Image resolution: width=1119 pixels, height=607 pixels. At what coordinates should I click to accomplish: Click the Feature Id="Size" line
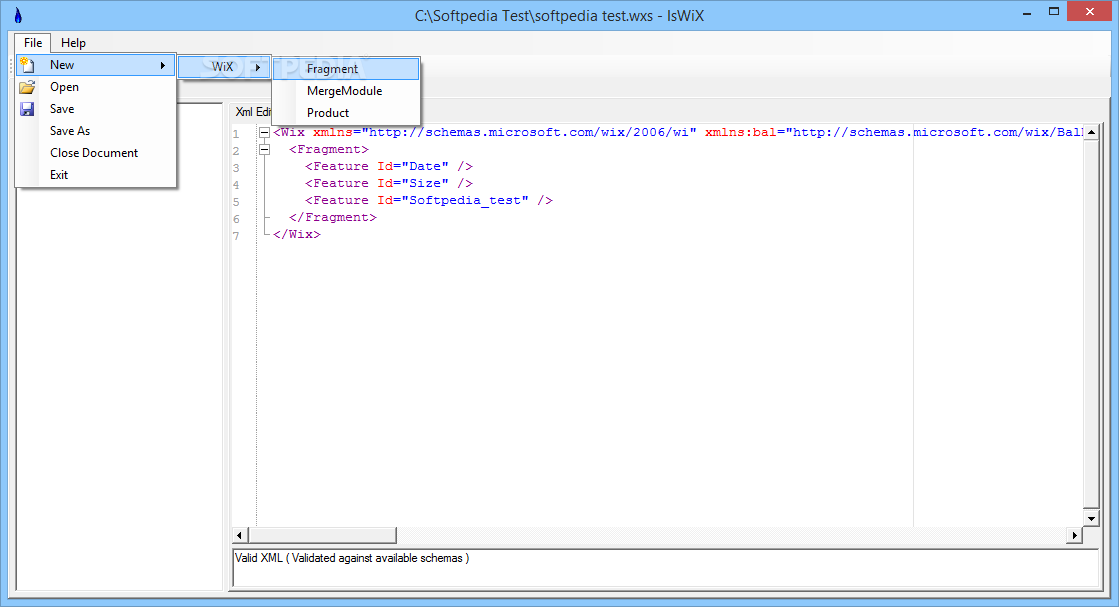389,183
